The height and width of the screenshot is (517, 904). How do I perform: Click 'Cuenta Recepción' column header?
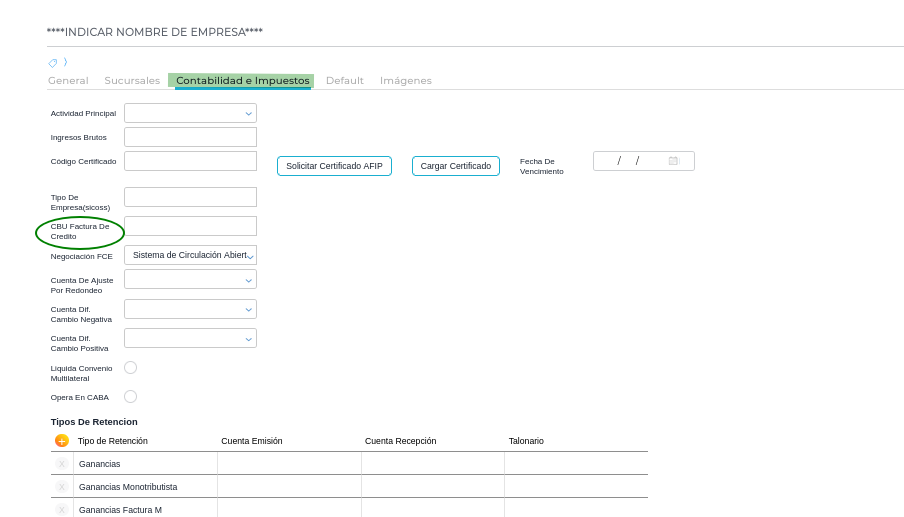(x=401, y=441)
